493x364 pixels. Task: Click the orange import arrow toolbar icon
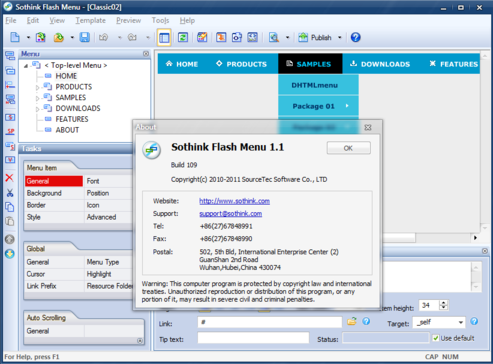point(221,37)
